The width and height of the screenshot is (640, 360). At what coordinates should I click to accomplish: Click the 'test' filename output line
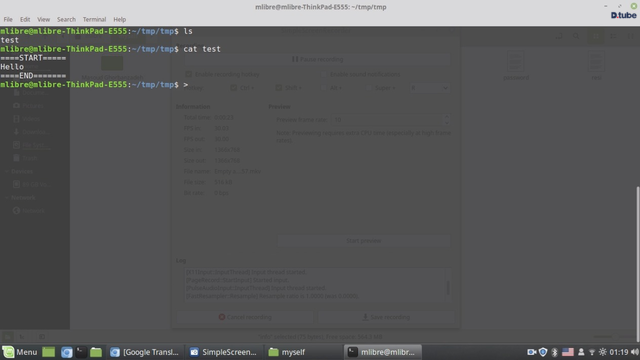click(x=9, y=40)
